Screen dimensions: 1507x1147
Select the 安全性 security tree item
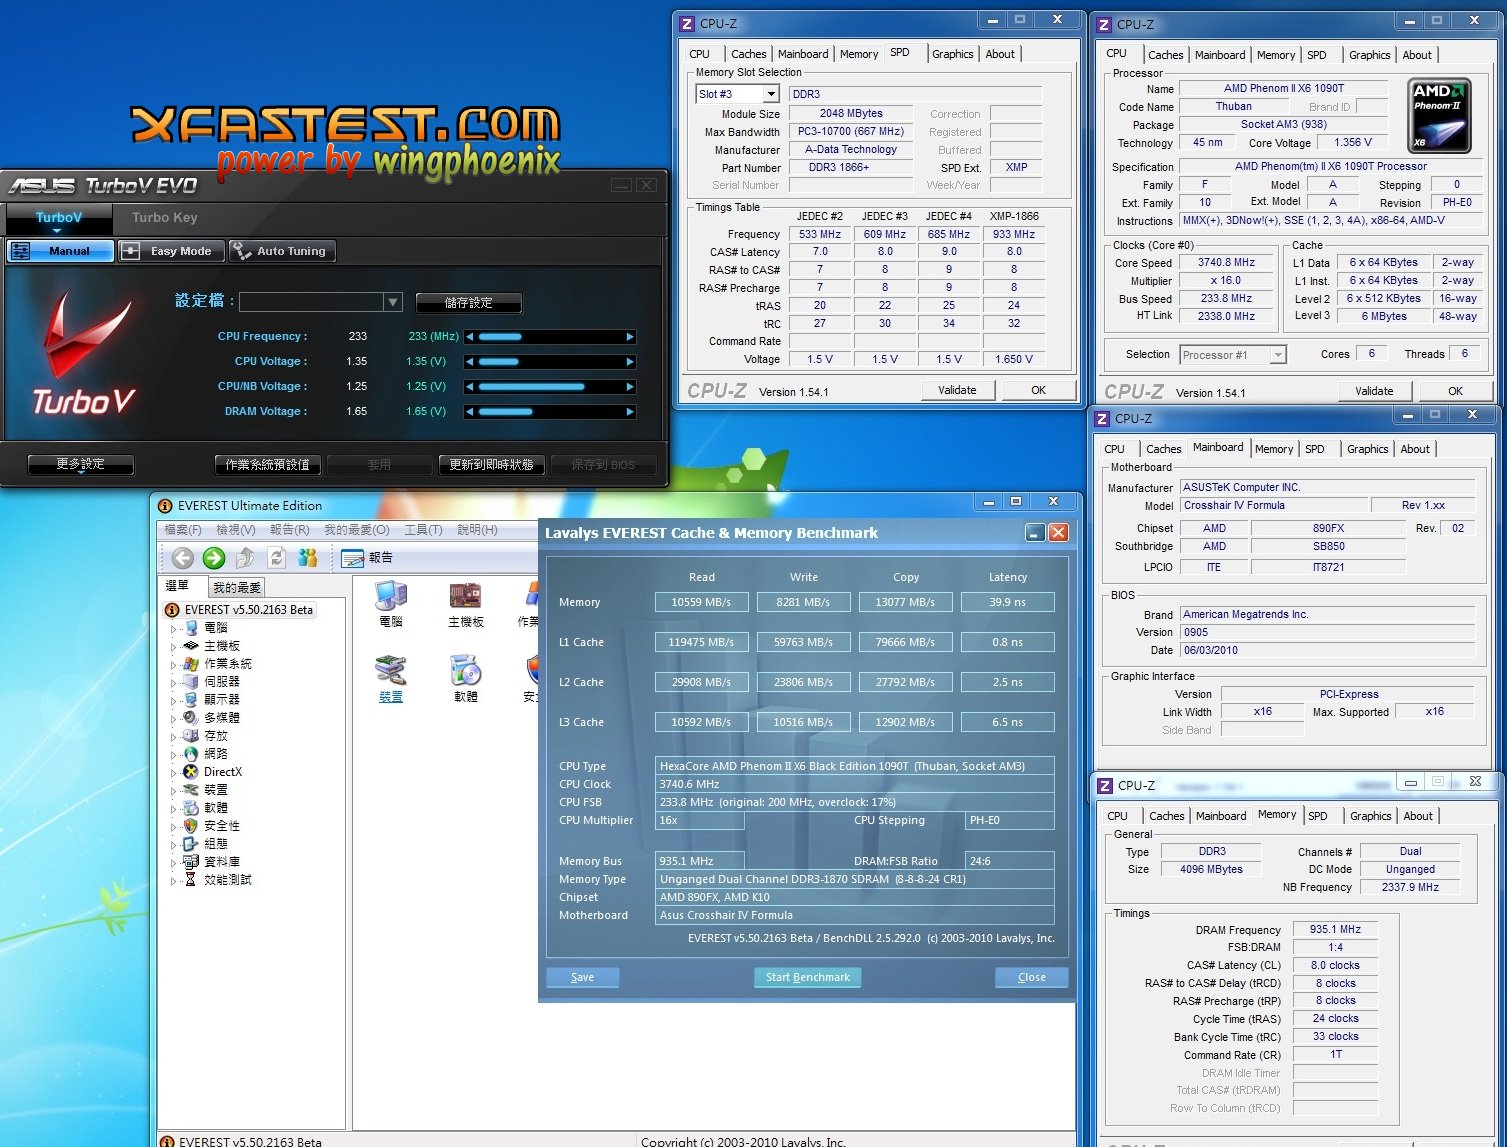(x=222, y=826)
